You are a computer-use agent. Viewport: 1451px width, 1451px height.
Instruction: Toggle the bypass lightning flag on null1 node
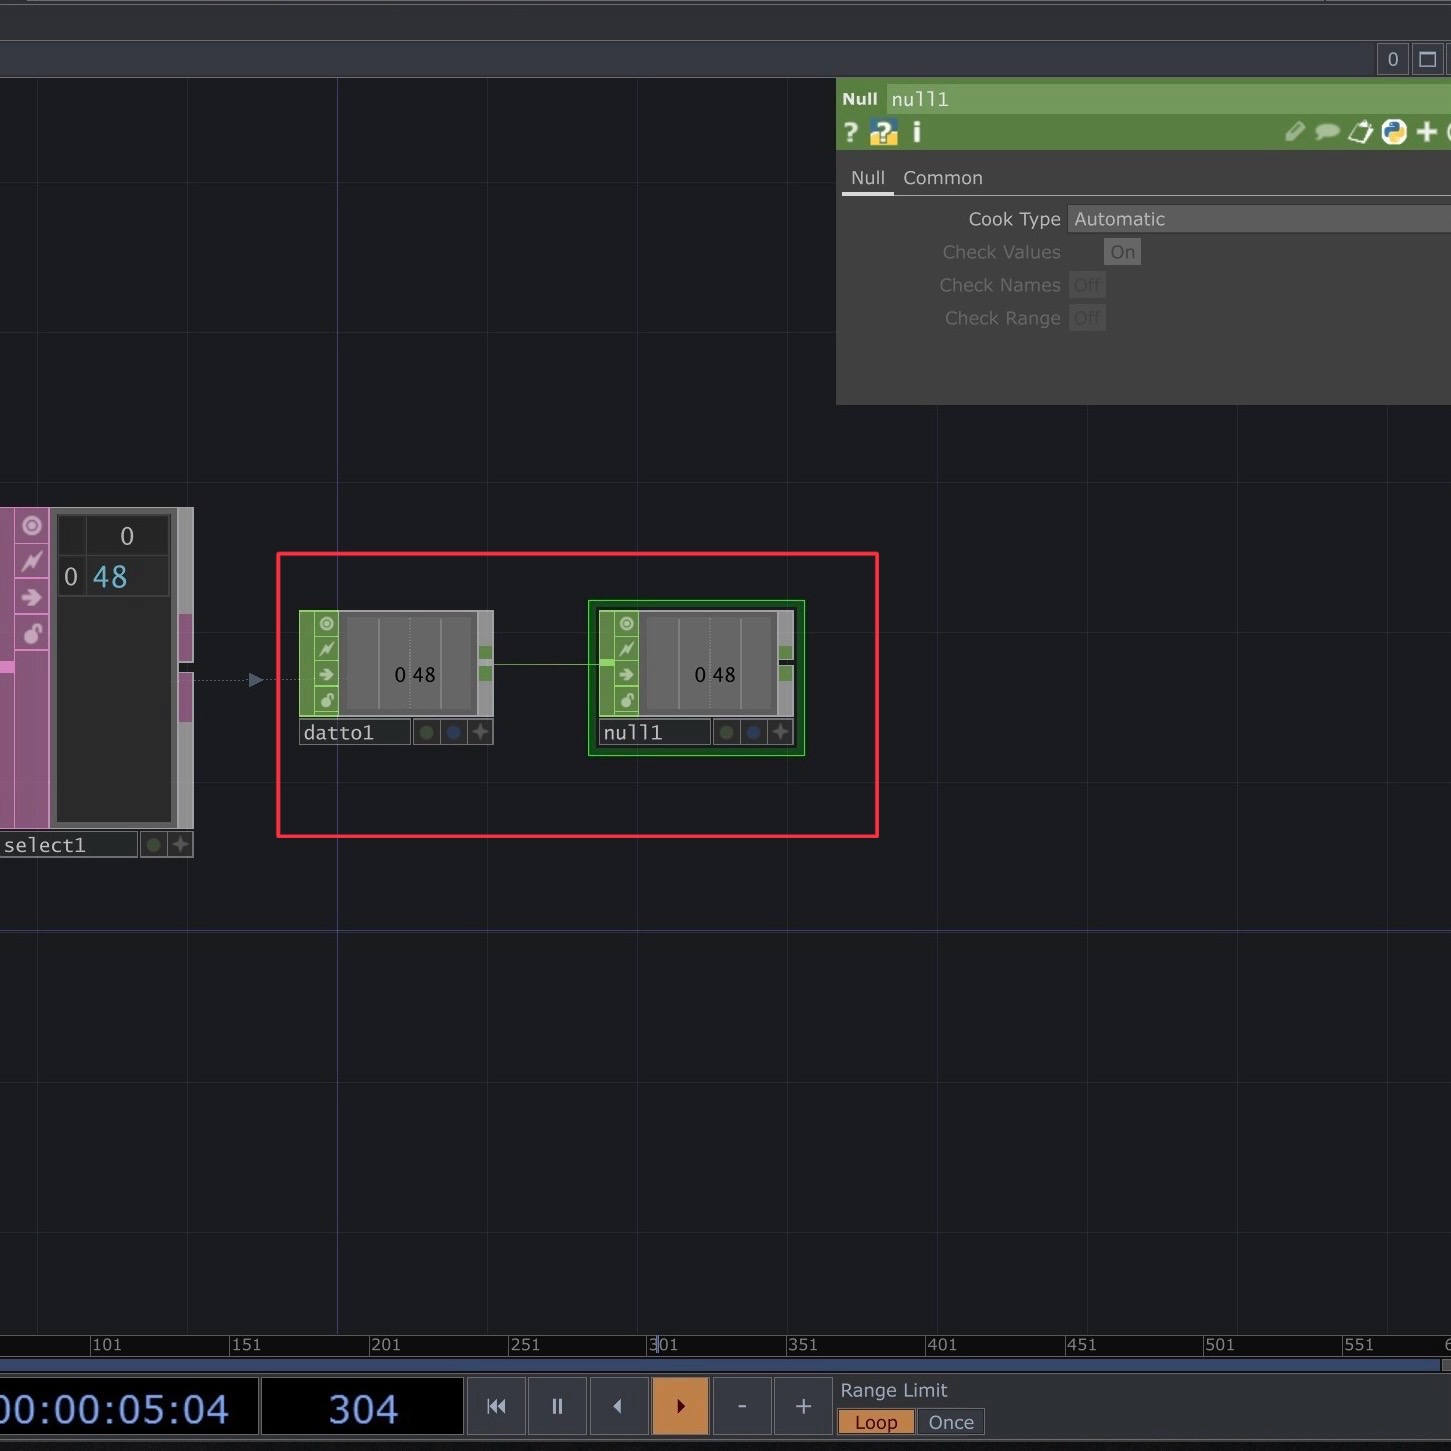(x=624, y=648)
